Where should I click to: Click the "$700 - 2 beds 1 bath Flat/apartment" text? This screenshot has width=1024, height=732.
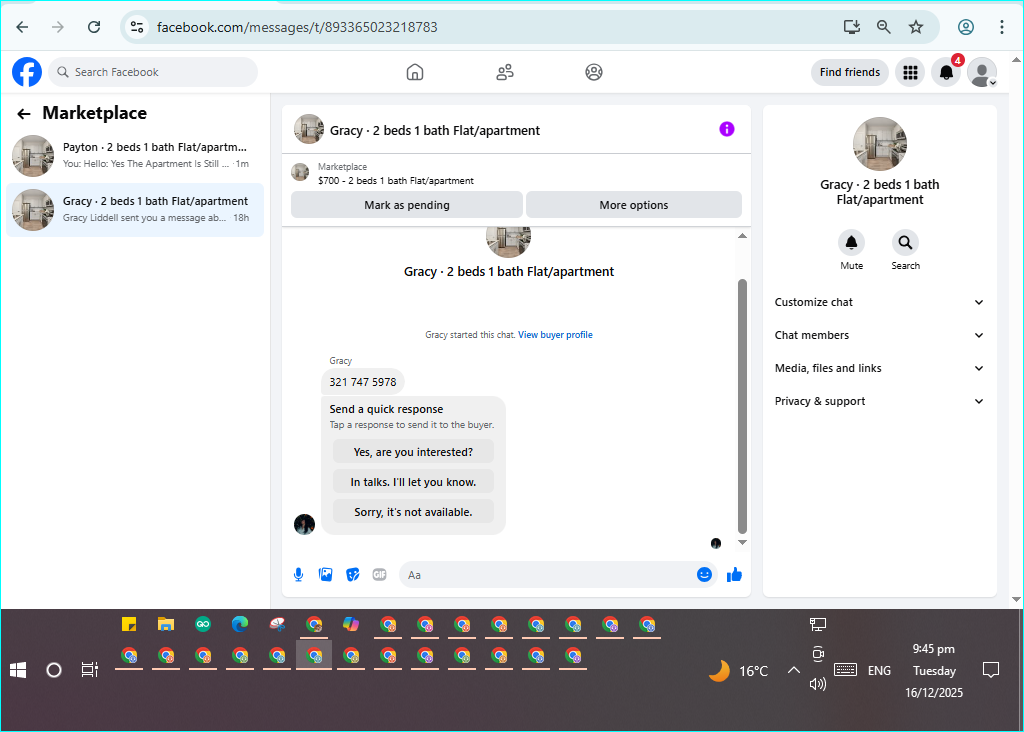coord(396,181)
